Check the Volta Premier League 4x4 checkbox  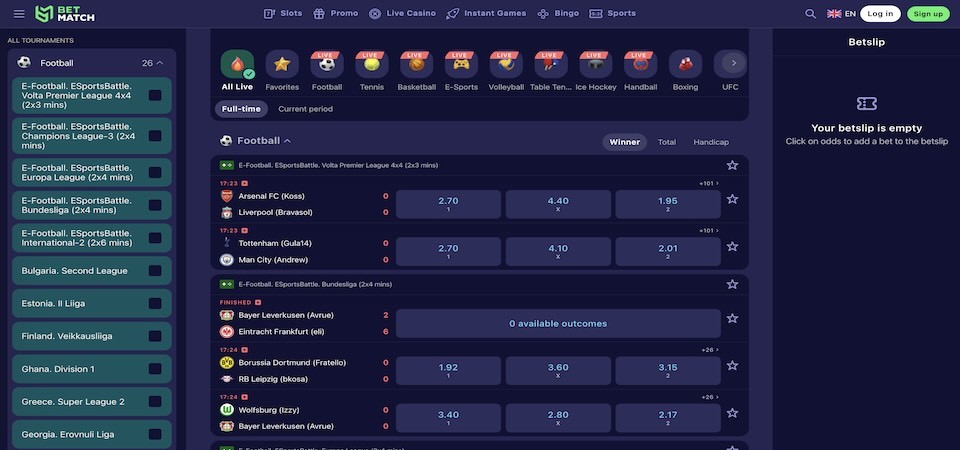[x=155, y=96]
